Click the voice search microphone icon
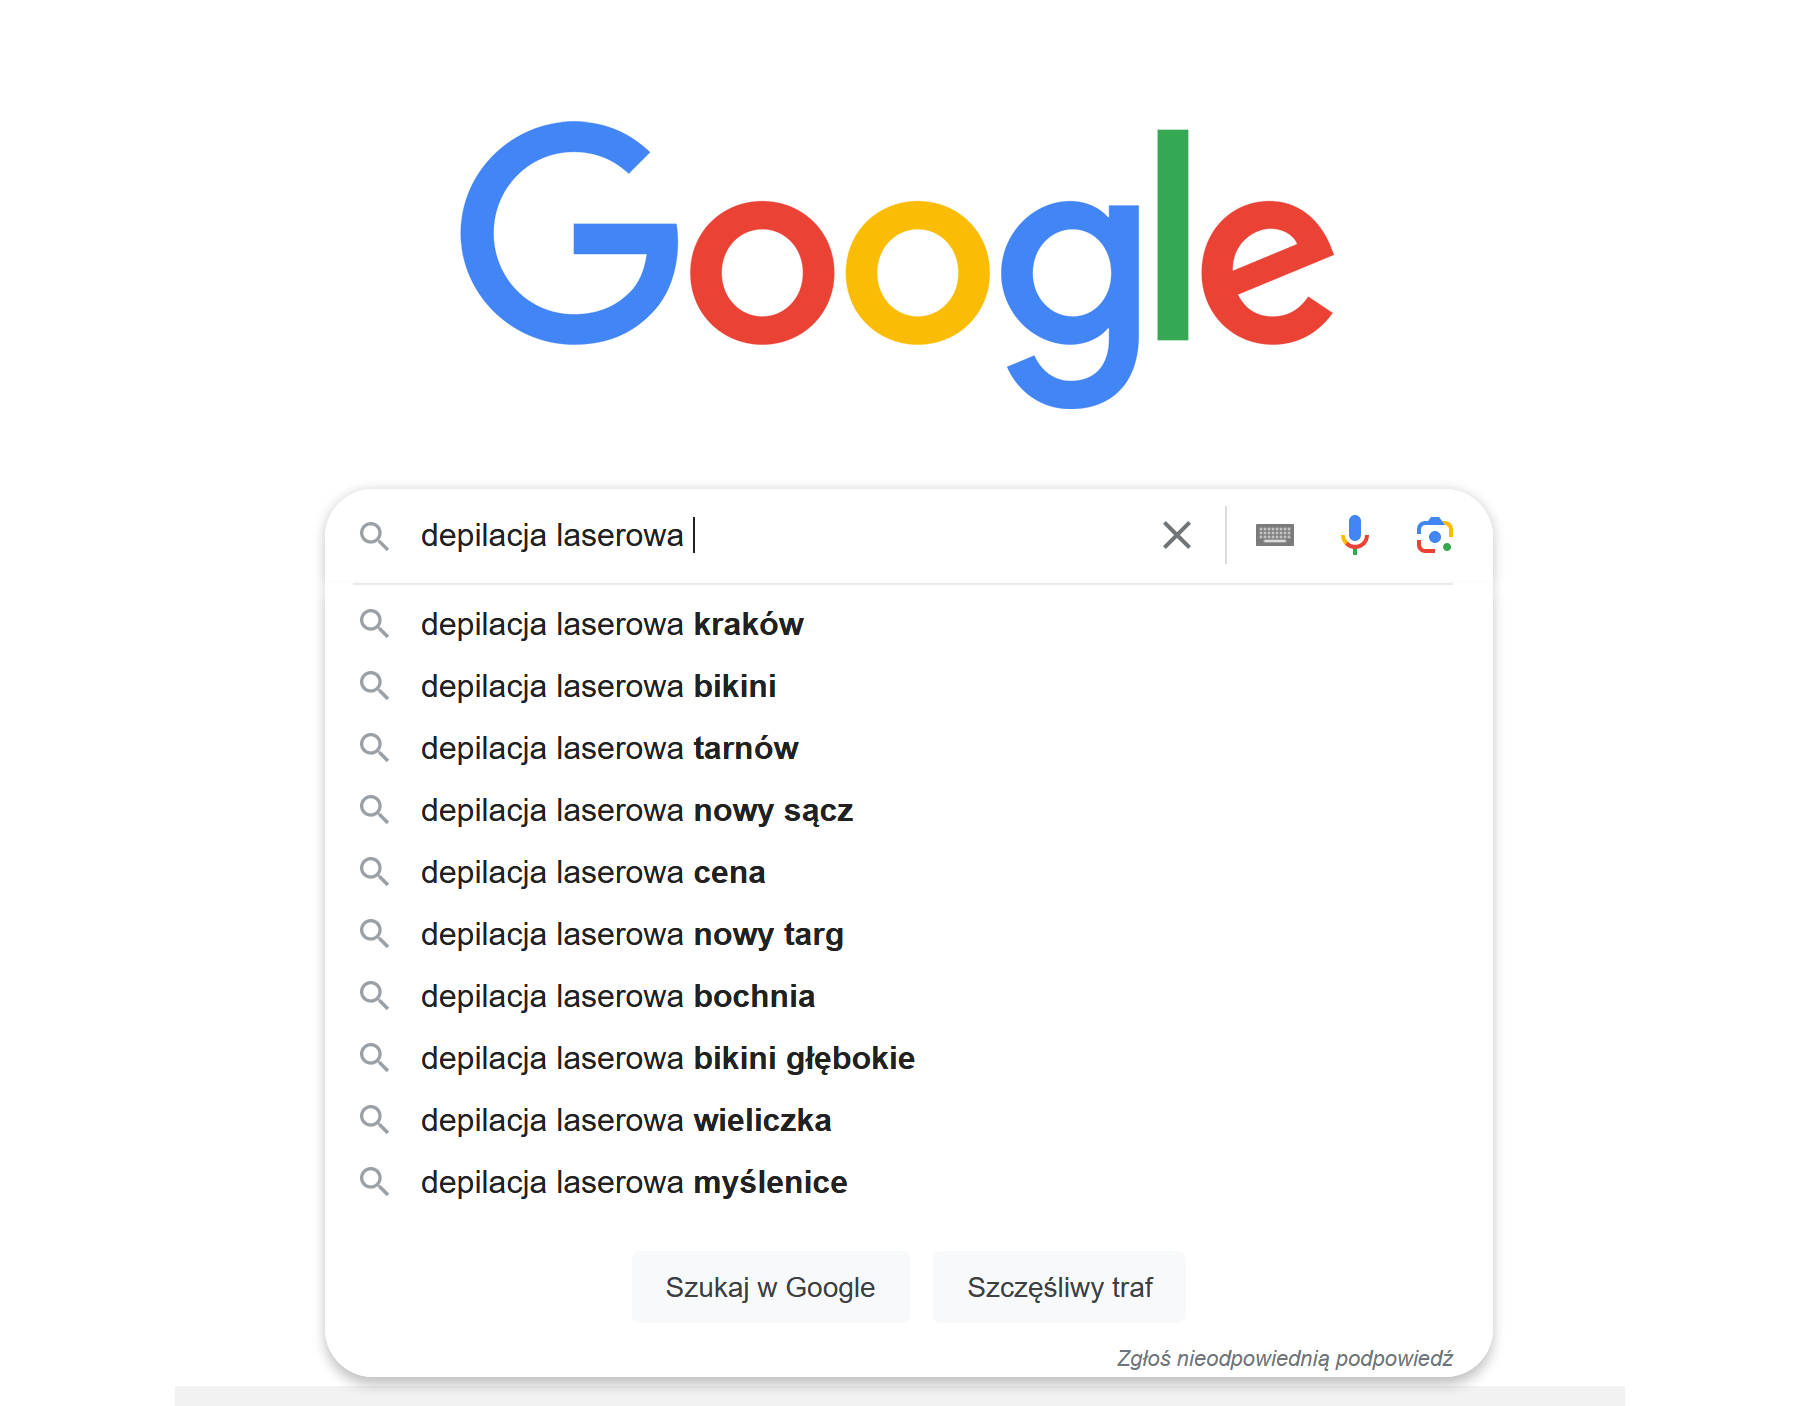This screenshot has width=1800, height=1406. [1355, 536]
